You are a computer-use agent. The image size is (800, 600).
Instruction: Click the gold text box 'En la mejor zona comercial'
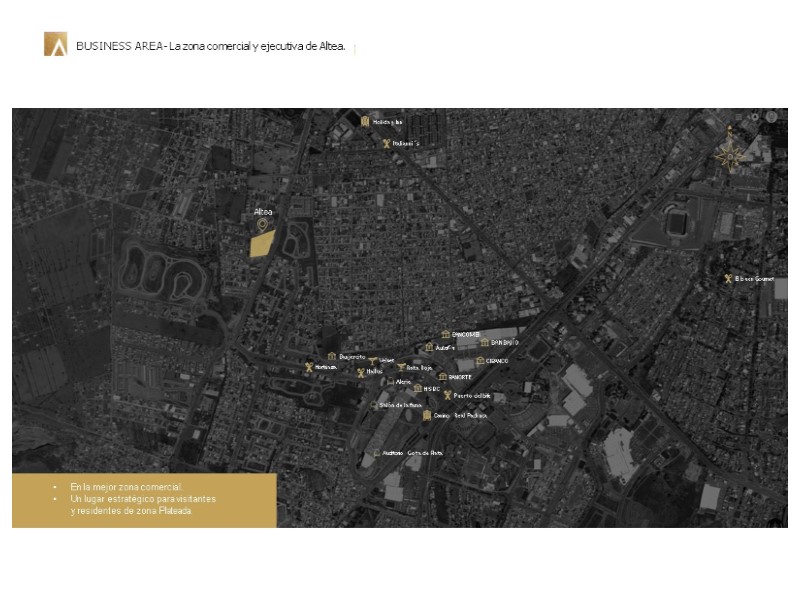pyautogui.click(x=144, y=498)
